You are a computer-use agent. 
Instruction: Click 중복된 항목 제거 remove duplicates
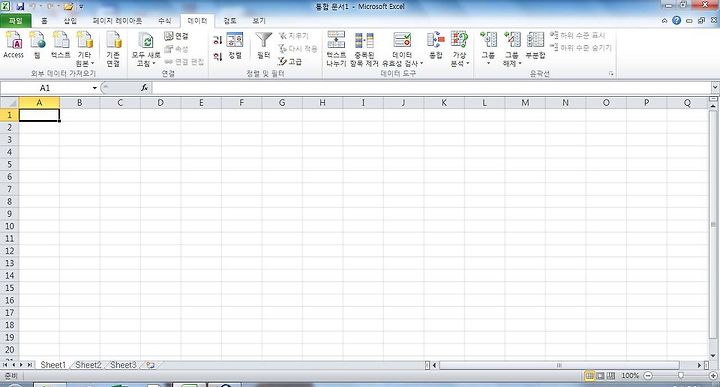[x=364, y=49]
